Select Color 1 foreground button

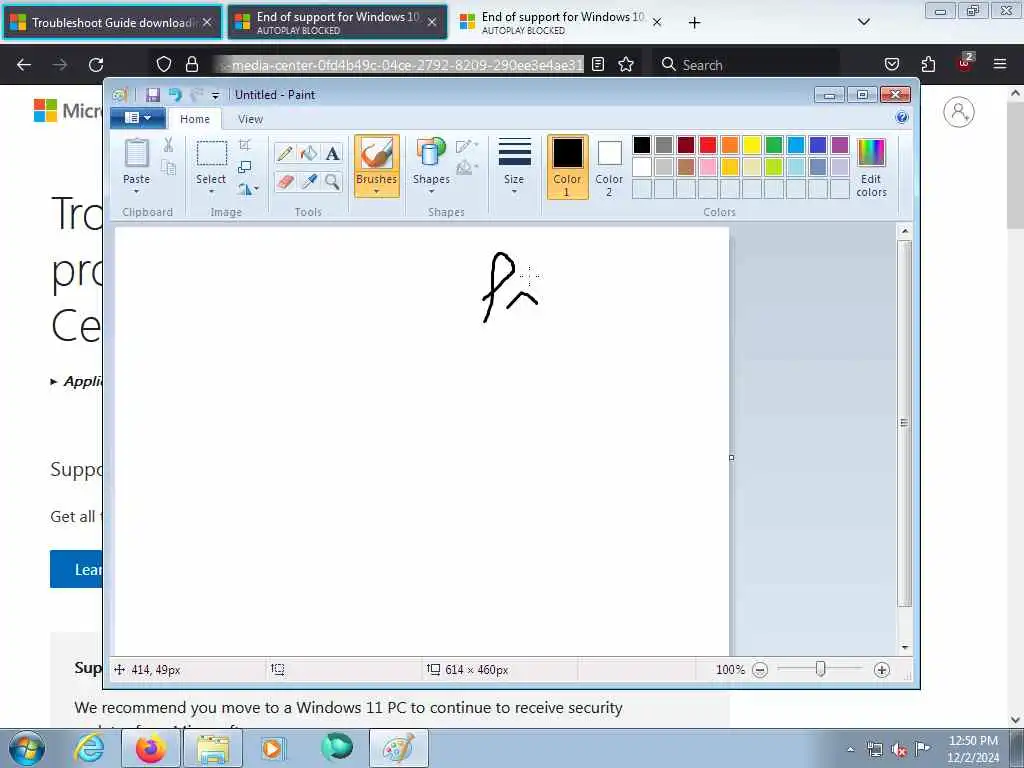tap(567, 167)
